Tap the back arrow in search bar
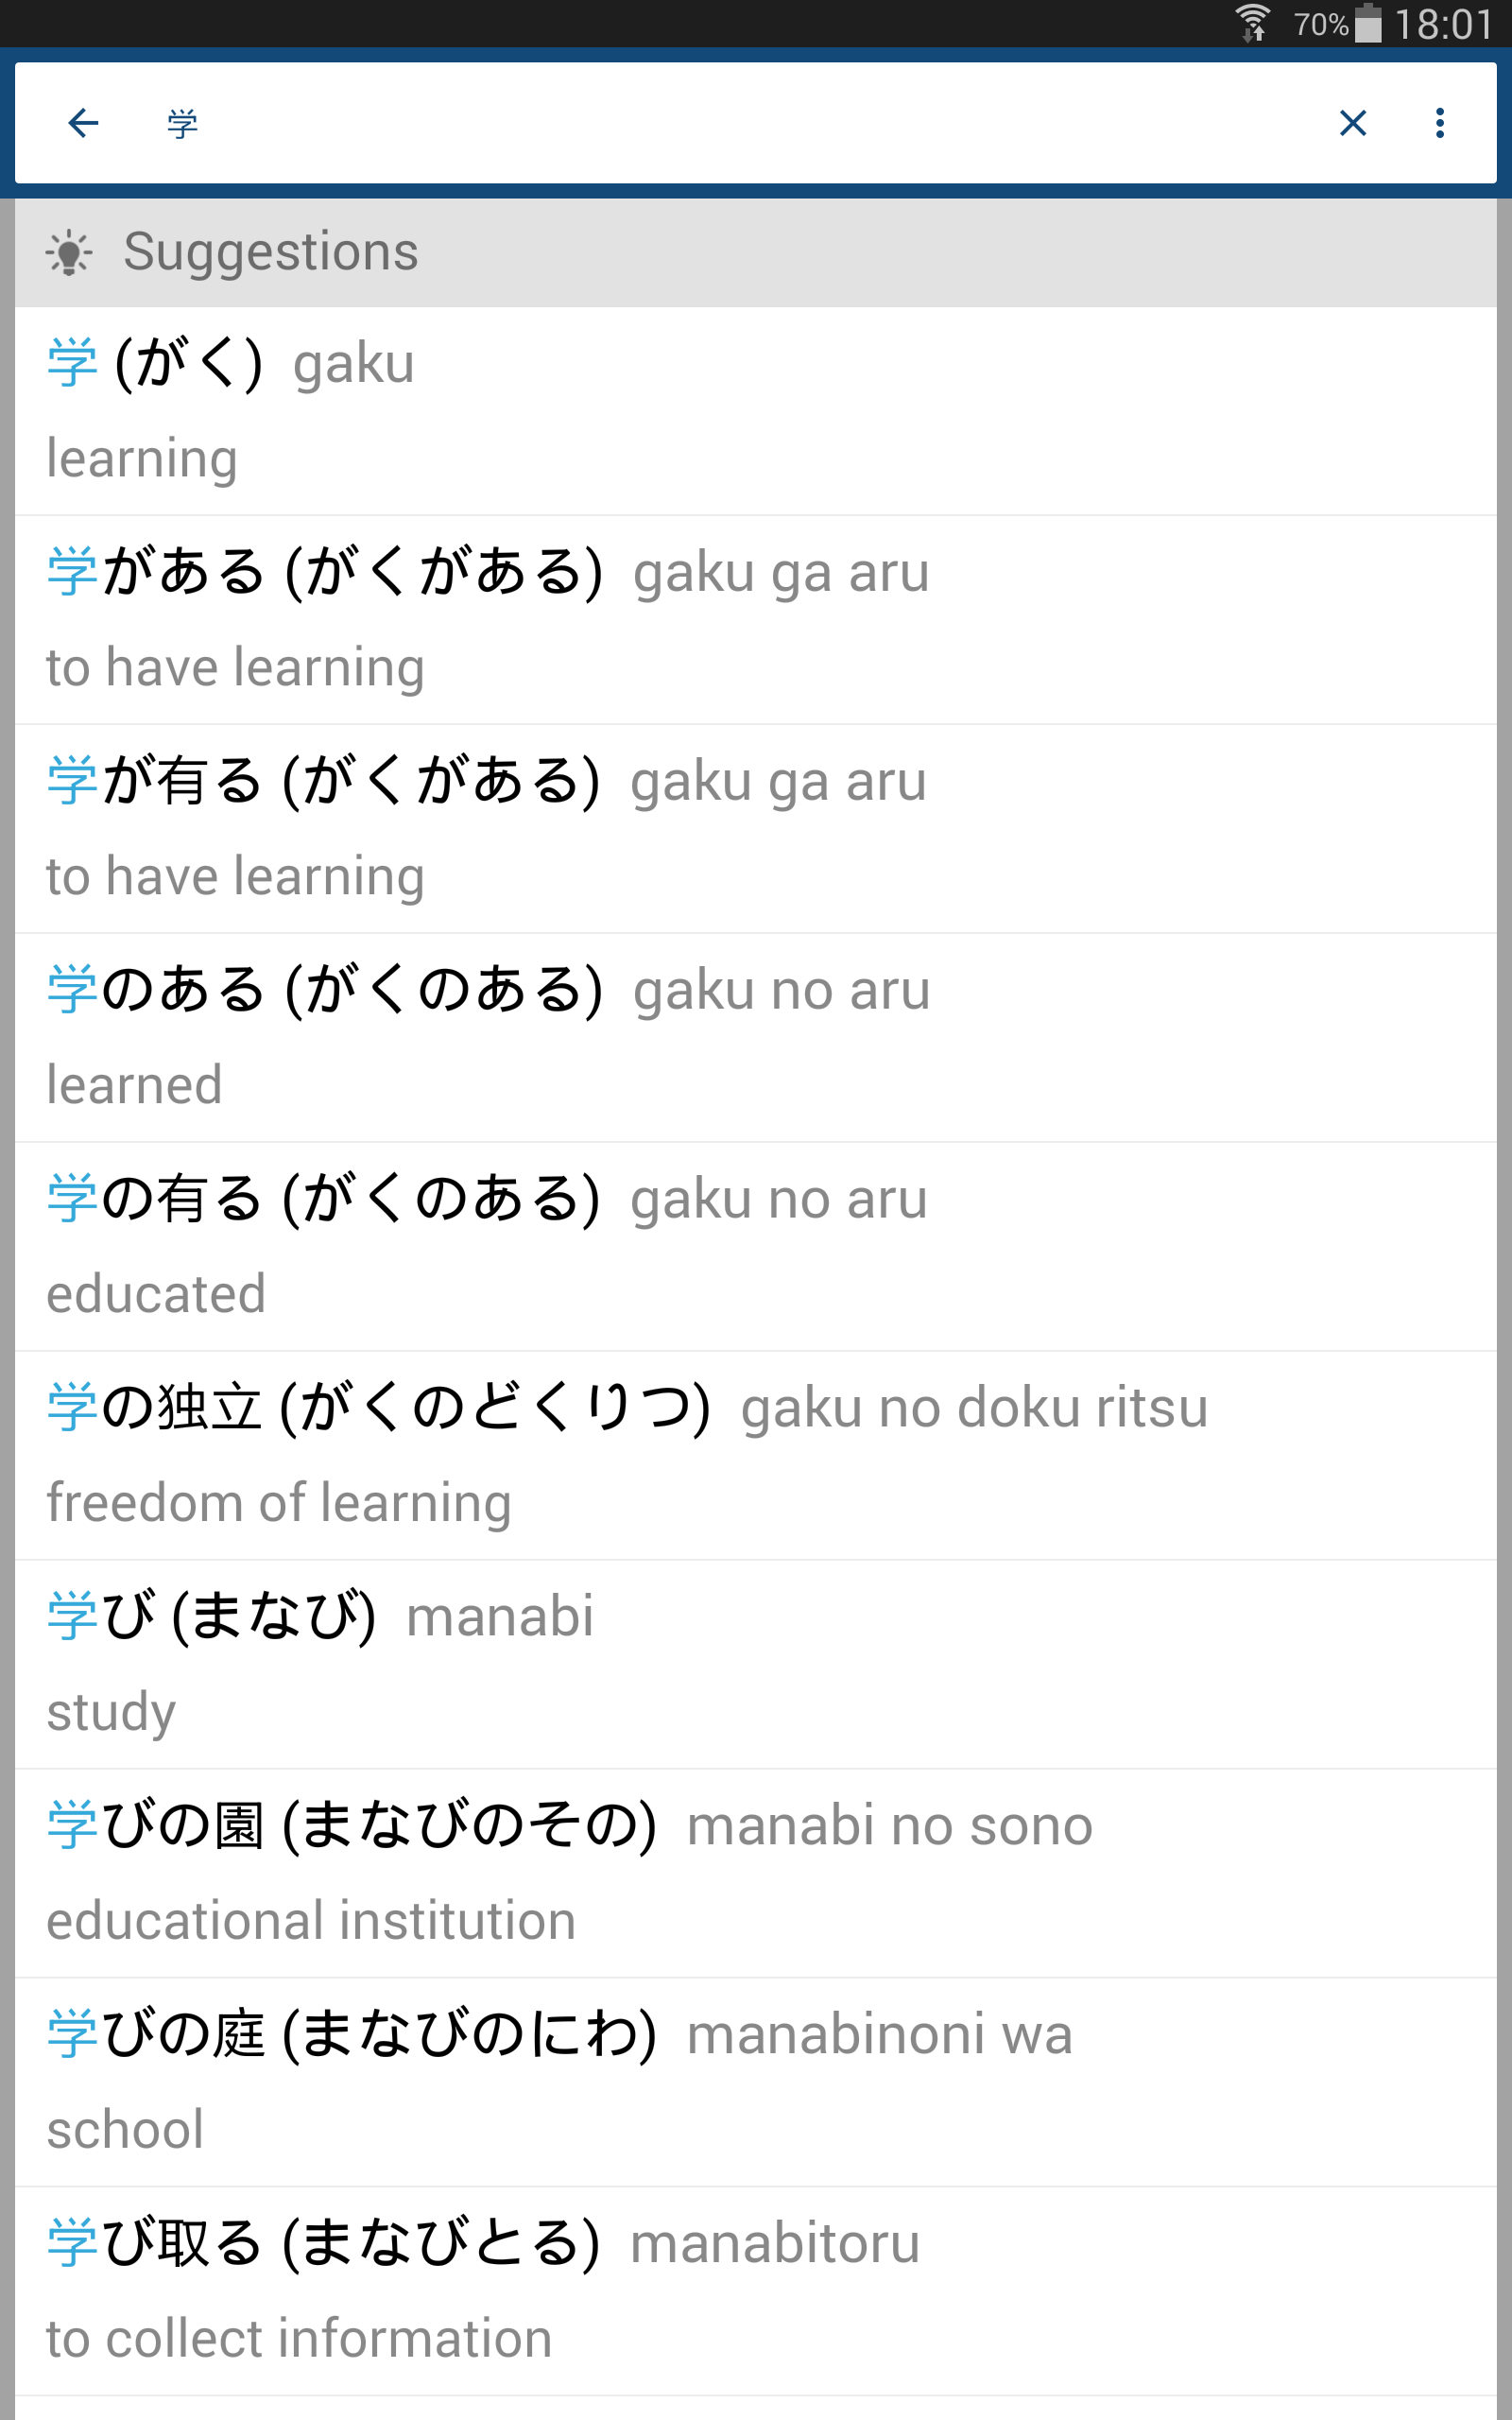The width and height of the screenshot is (1512, 2420). pos(83,123)
